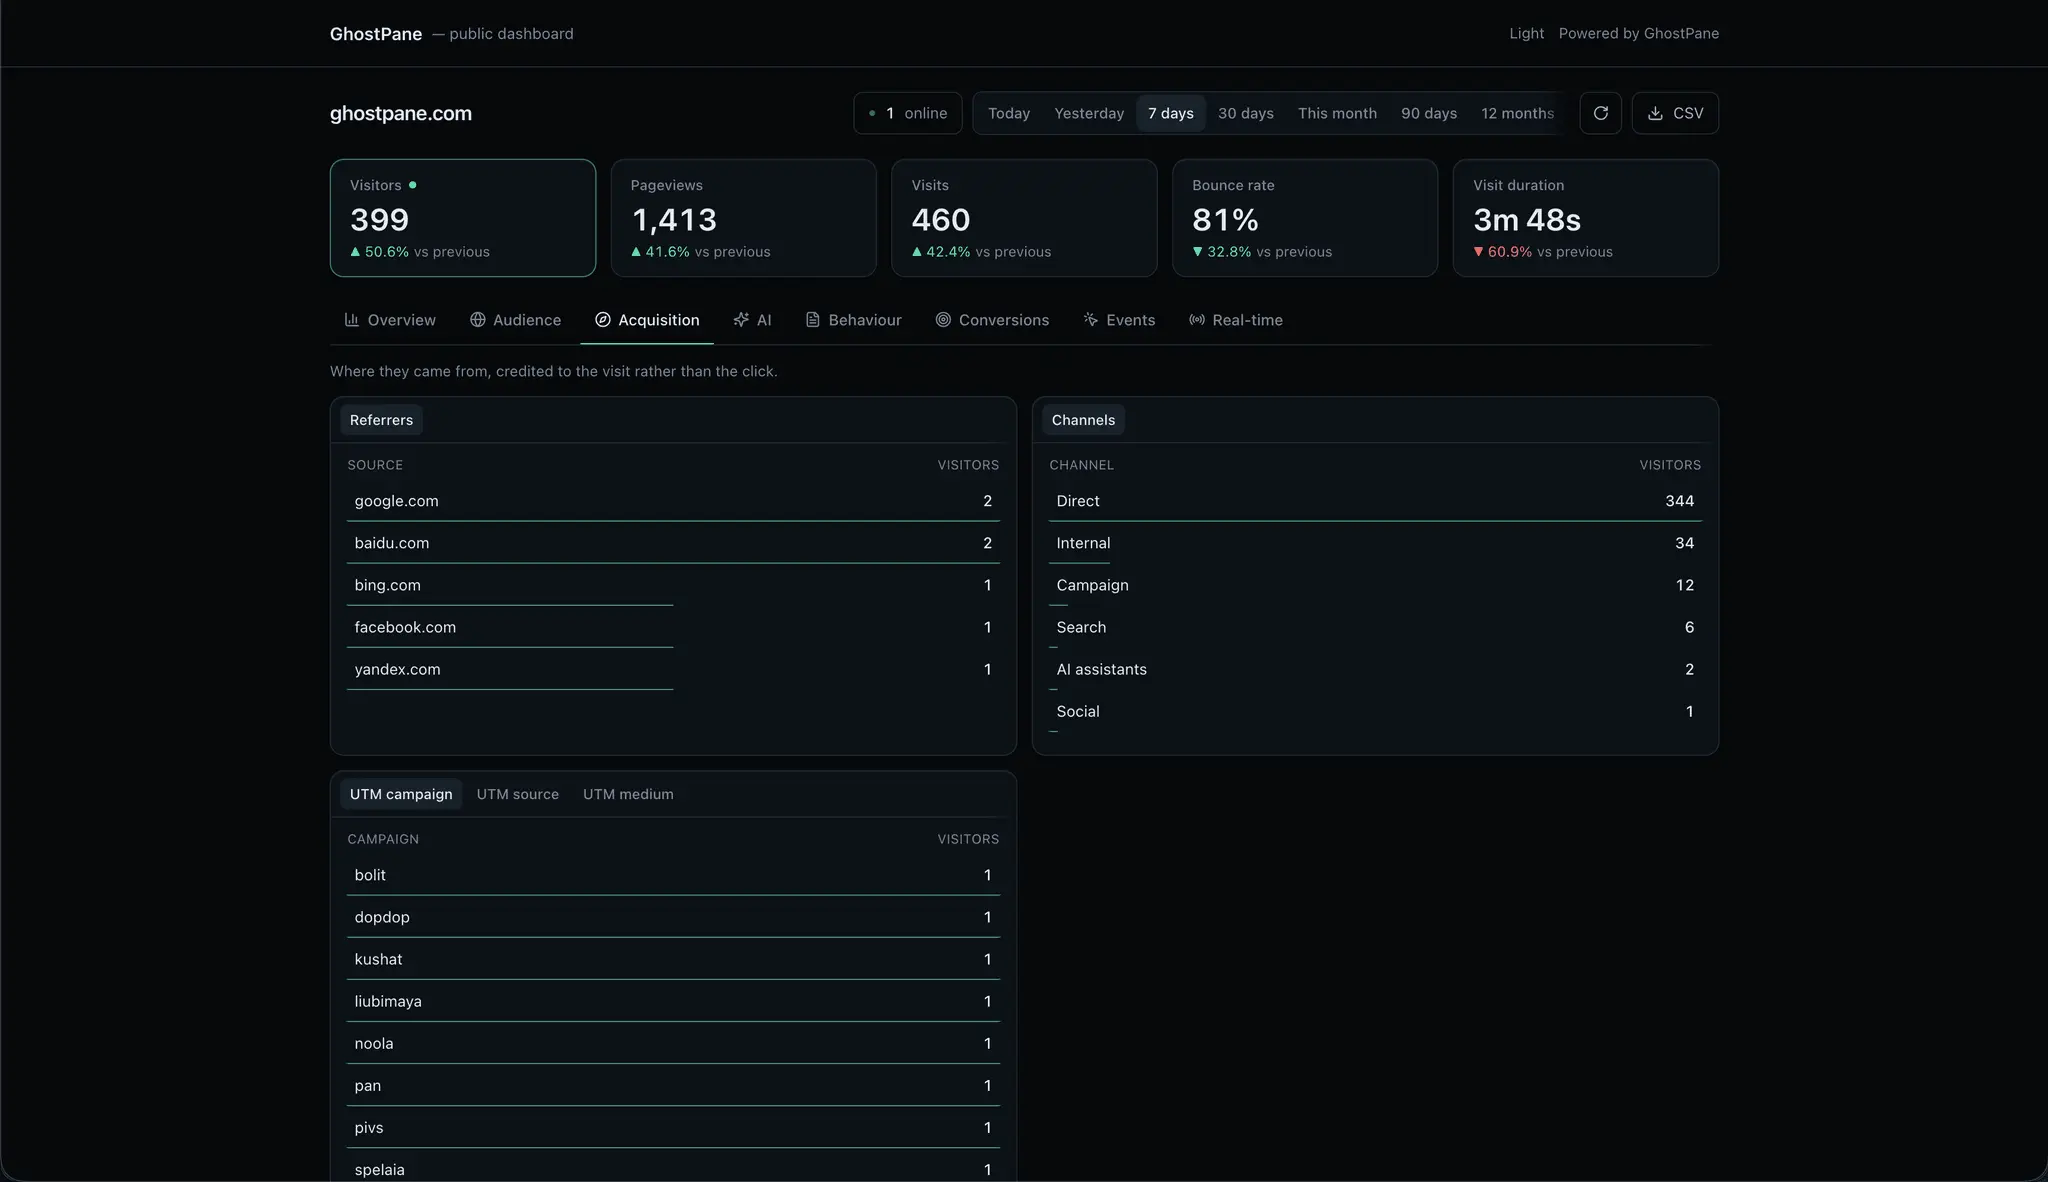
Task: Click the kushat campaign row
Action: tap(673, 959)
